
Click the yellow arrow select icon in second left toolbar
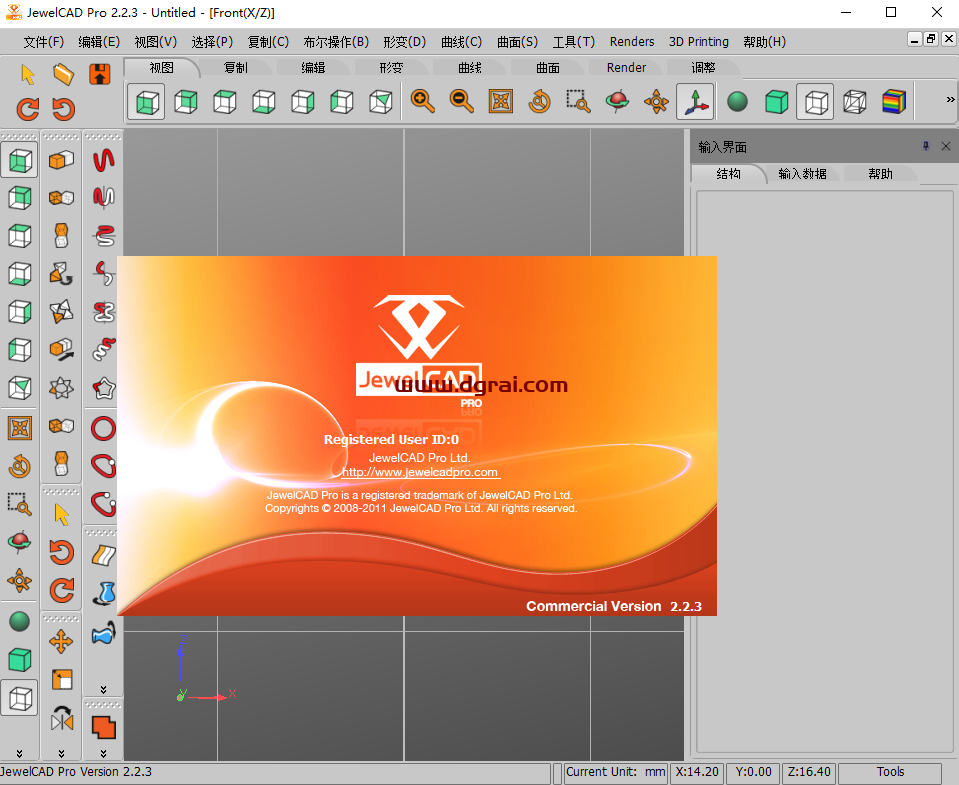click(x=61, y=514)
